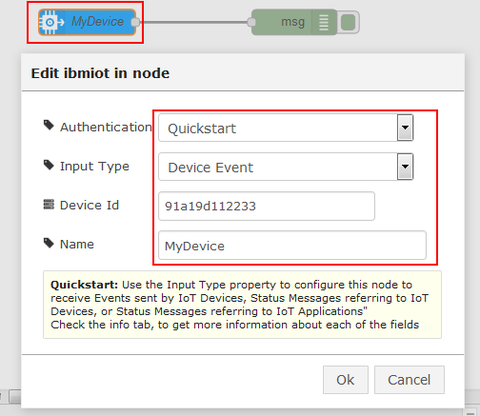
Task: Select the MyDevice ibmiot node label
Action: click(x=98, y=22)
